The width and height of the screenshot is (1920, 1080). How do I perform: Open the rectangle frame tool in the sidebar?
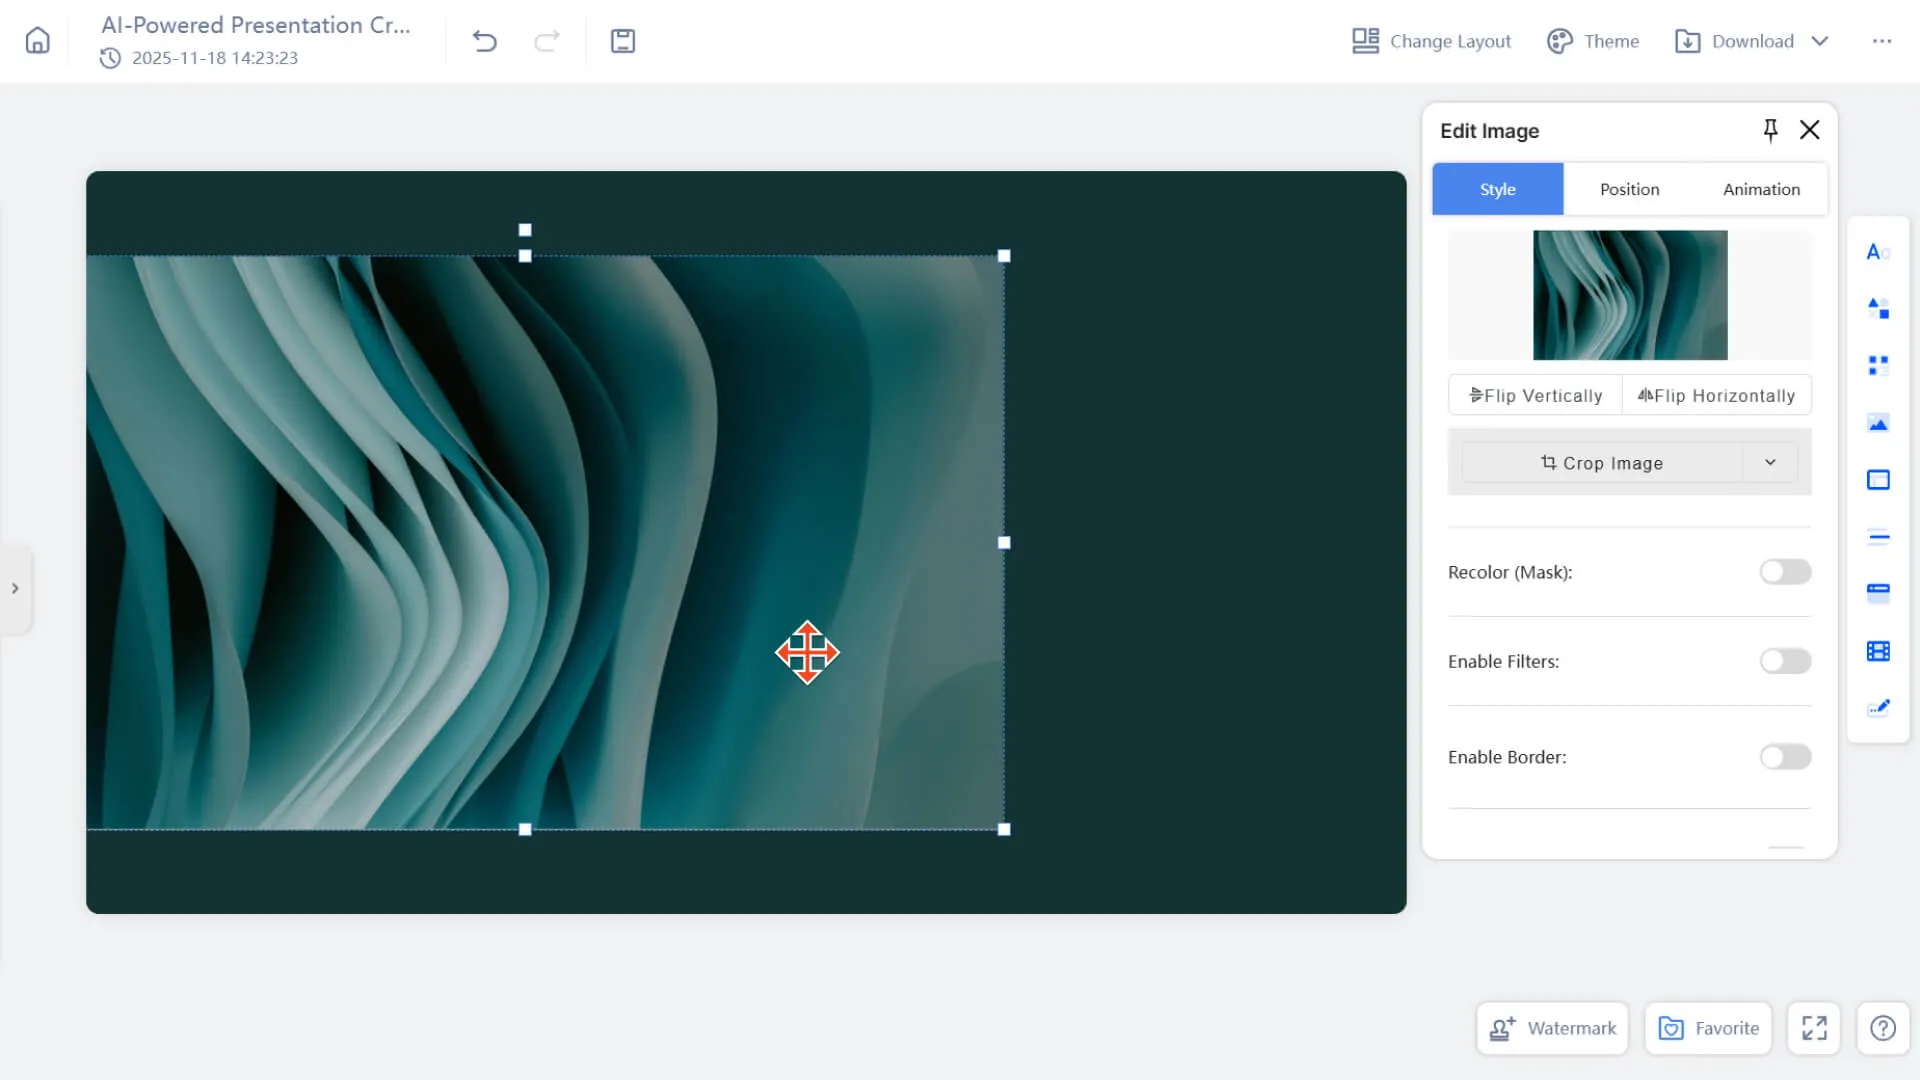pyautogui.click(x=1878, y=480)
